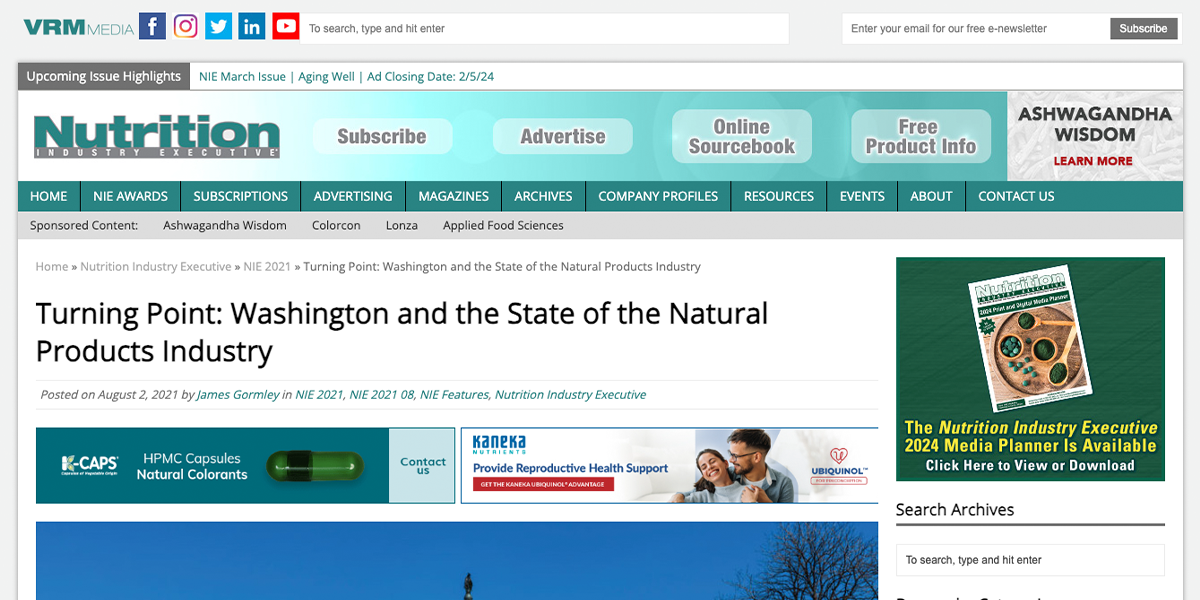1200x600 pixels.
Task: Click the Search Archives input field
Action: (x=1030, y=560)
